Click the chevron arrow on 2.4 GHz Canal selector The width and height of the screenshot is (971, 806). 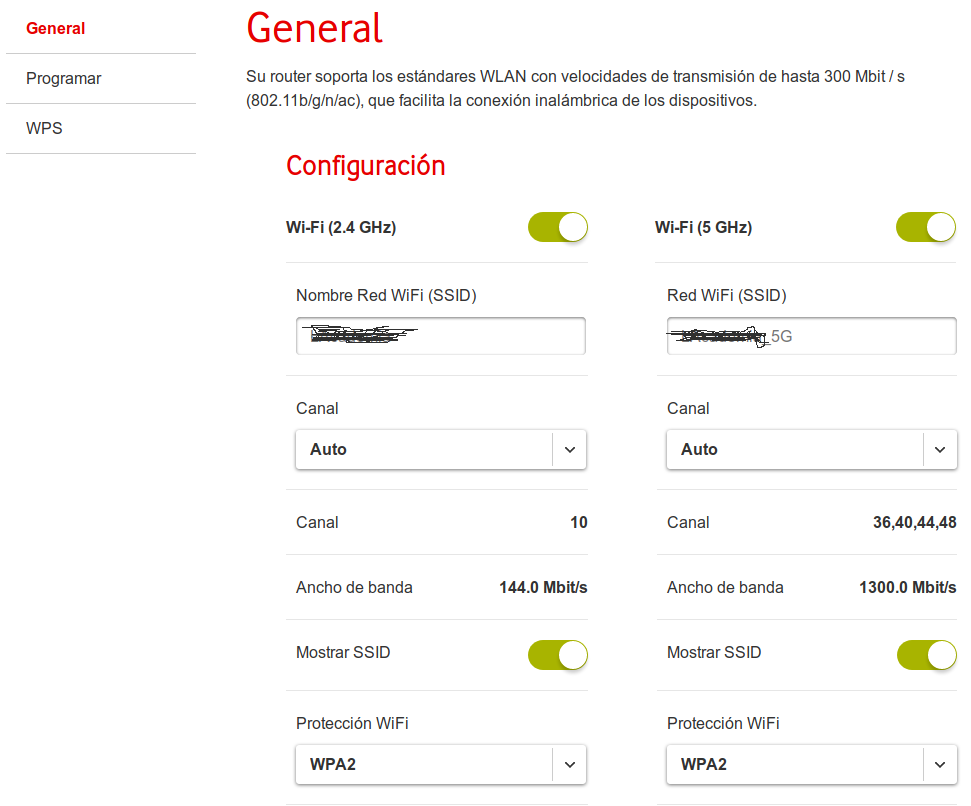tap(569, 450)
